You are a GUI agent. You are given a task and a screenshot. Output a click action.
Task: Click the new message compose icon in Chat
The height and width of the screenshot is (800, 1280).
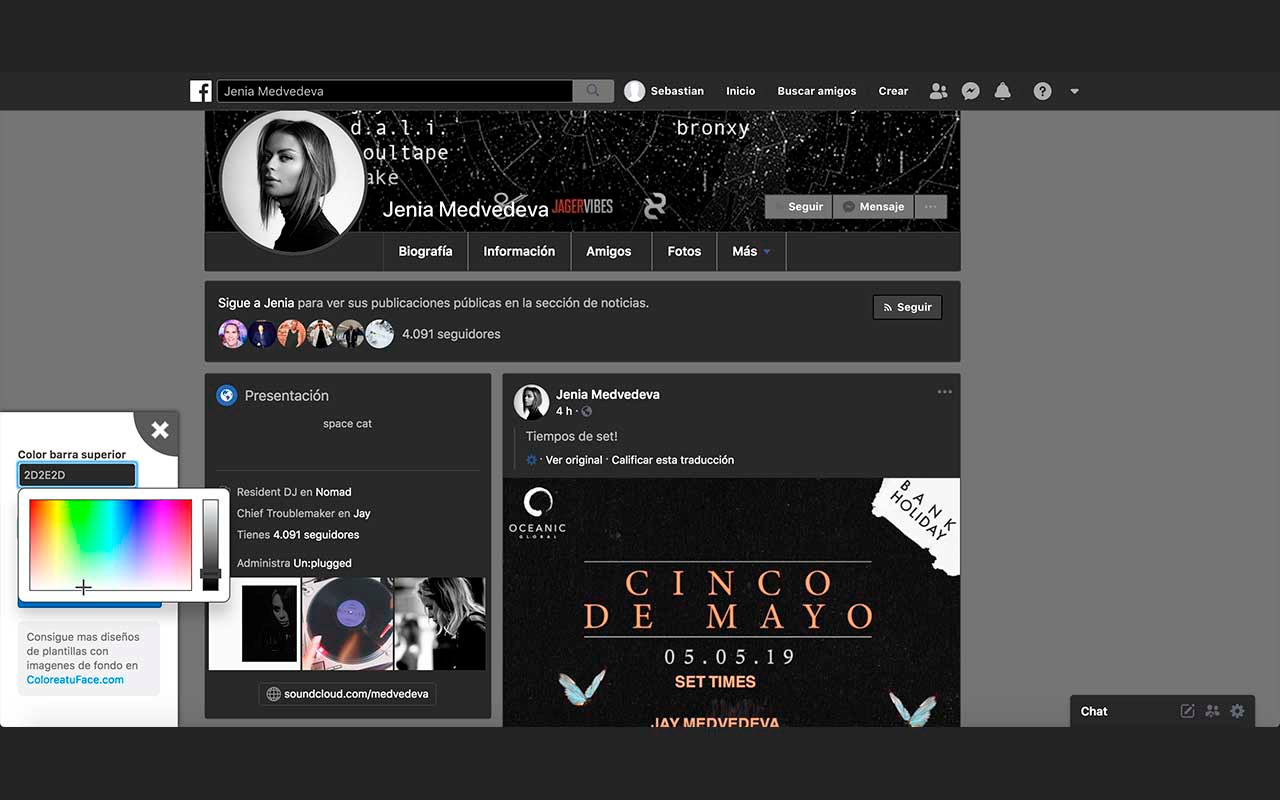[x=1187, y=711]
